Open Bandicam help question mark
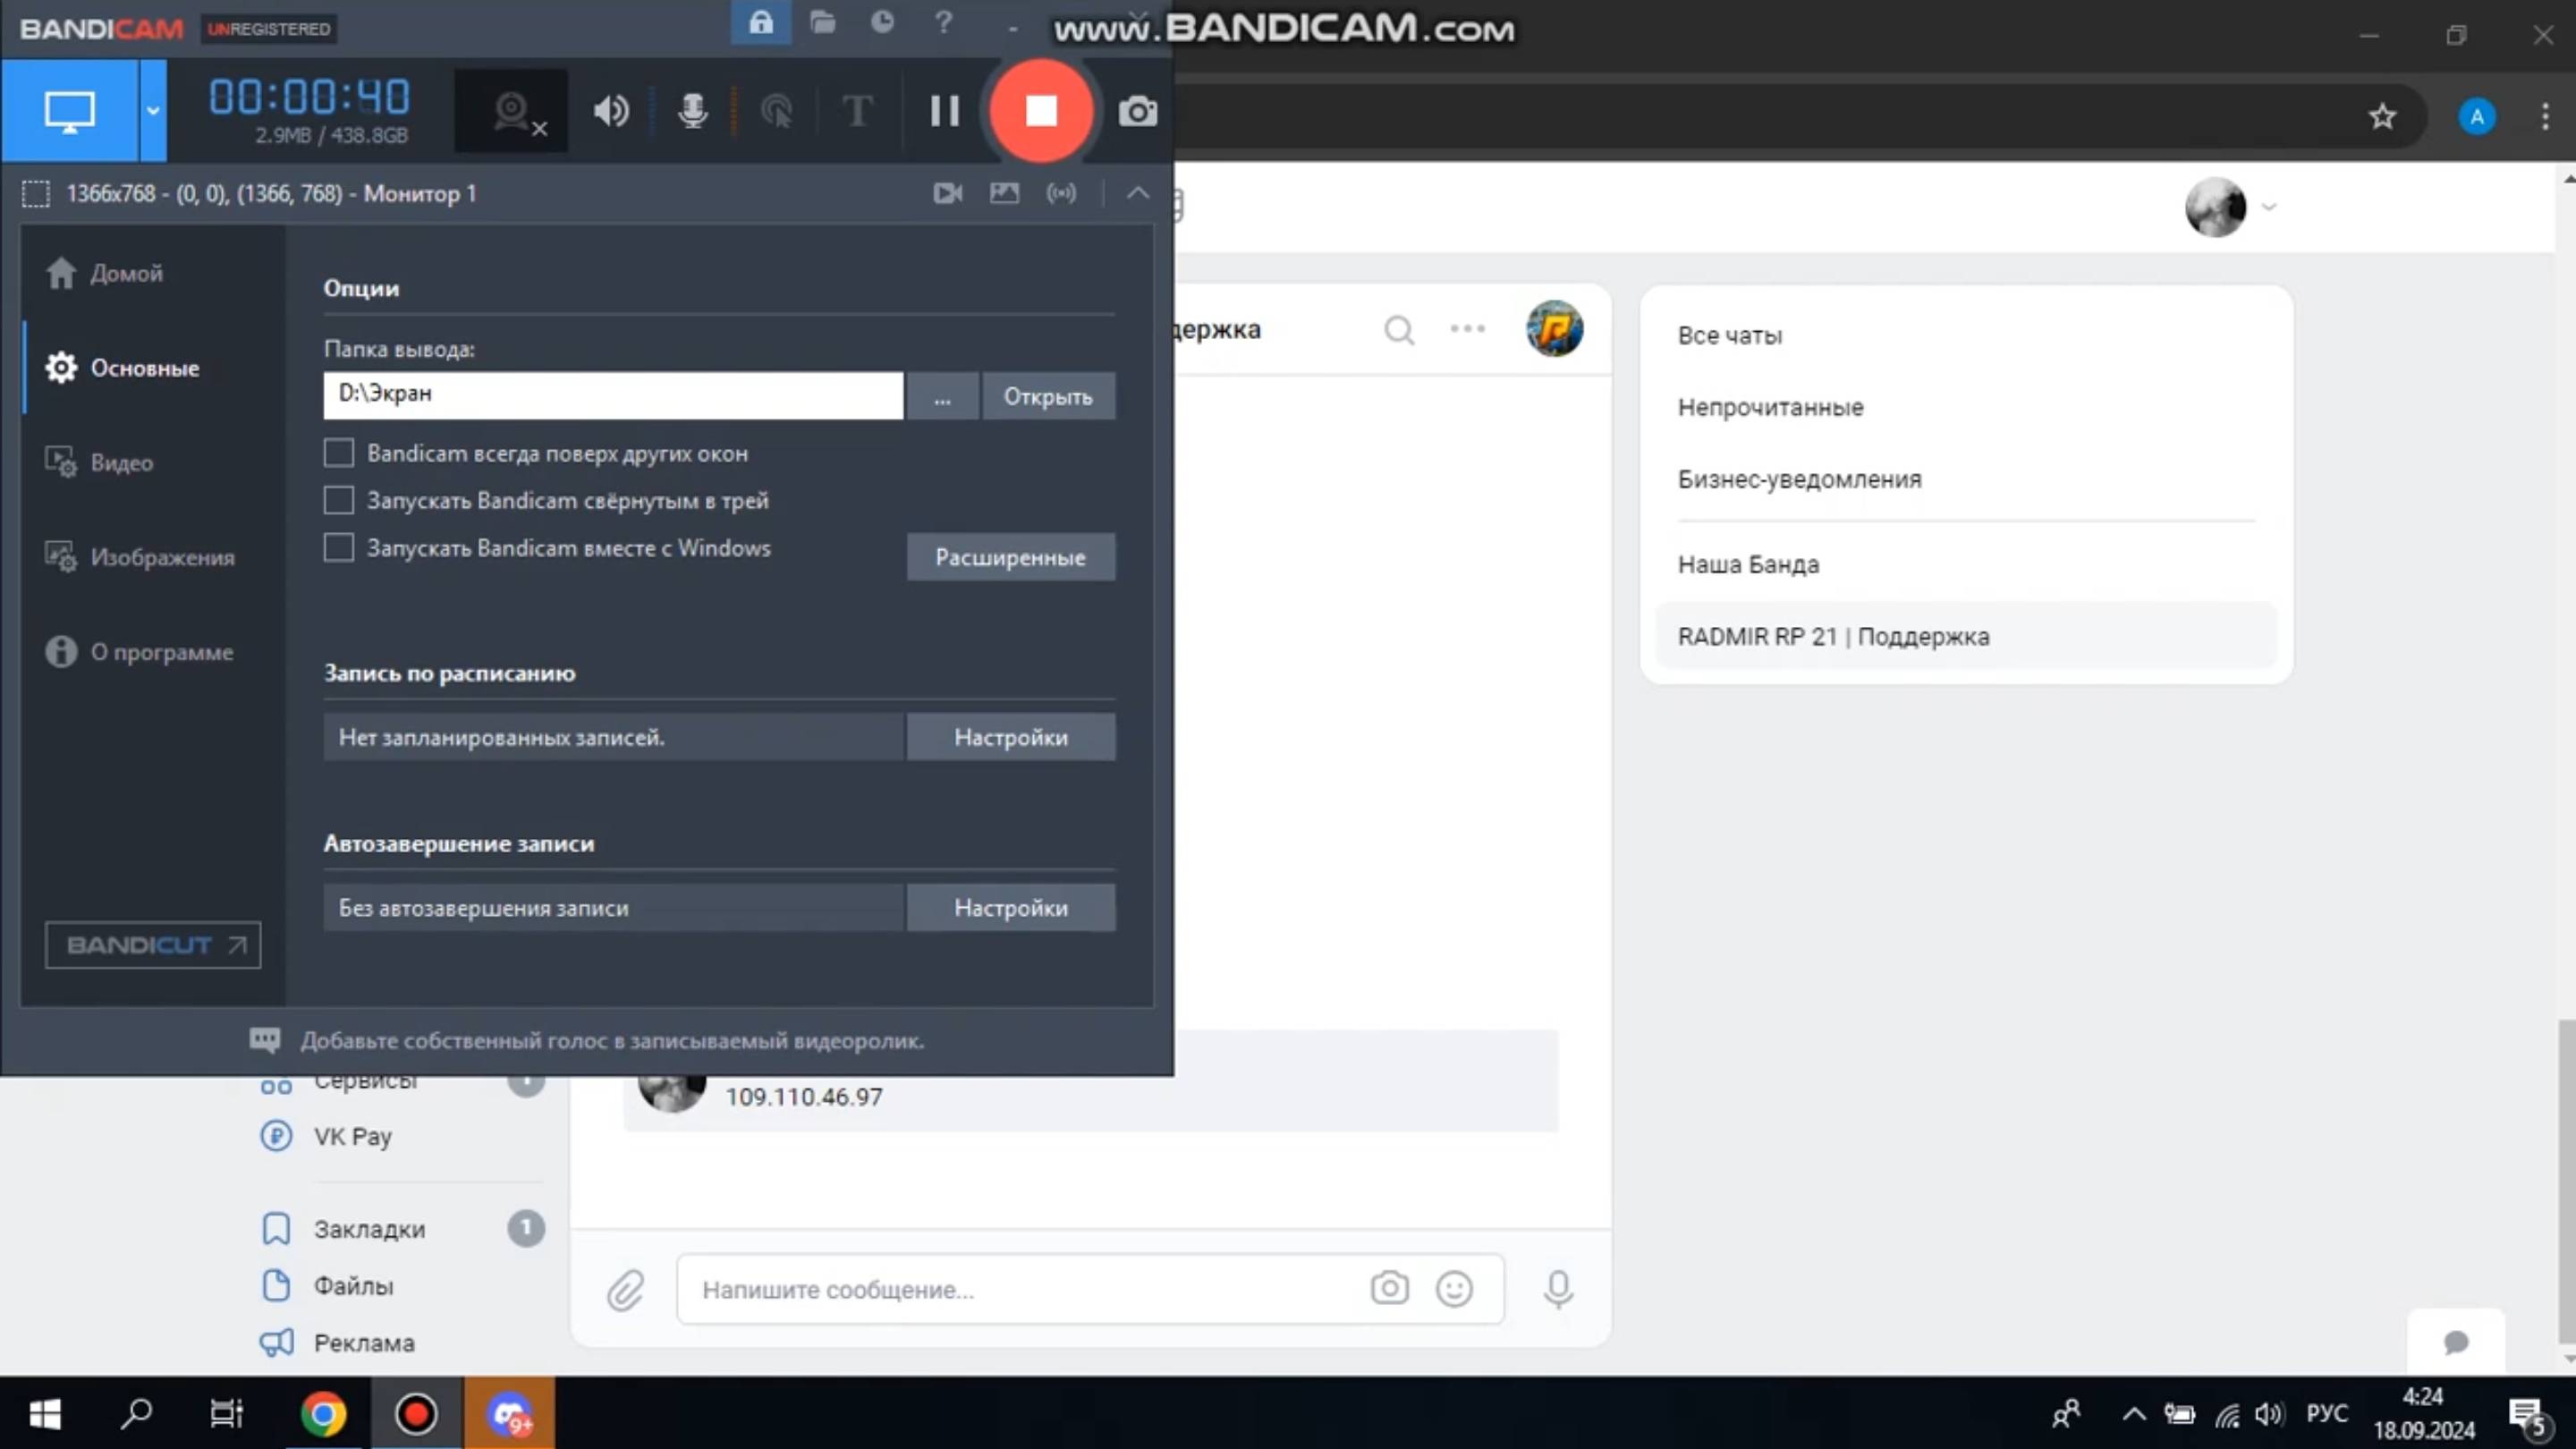 (x=943, y=22)
